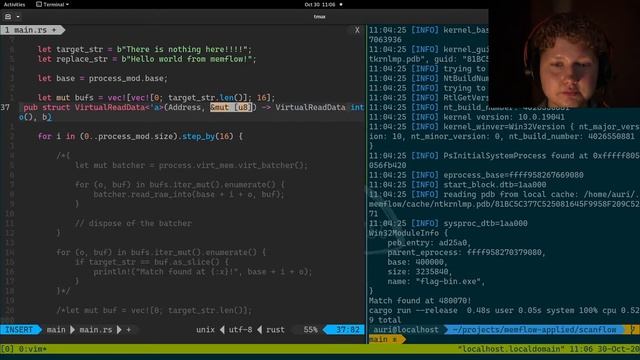Click the 'for i in (0..process_mod.size)' loop line
This screenshot has width=640, height=360.
(140, 136)
